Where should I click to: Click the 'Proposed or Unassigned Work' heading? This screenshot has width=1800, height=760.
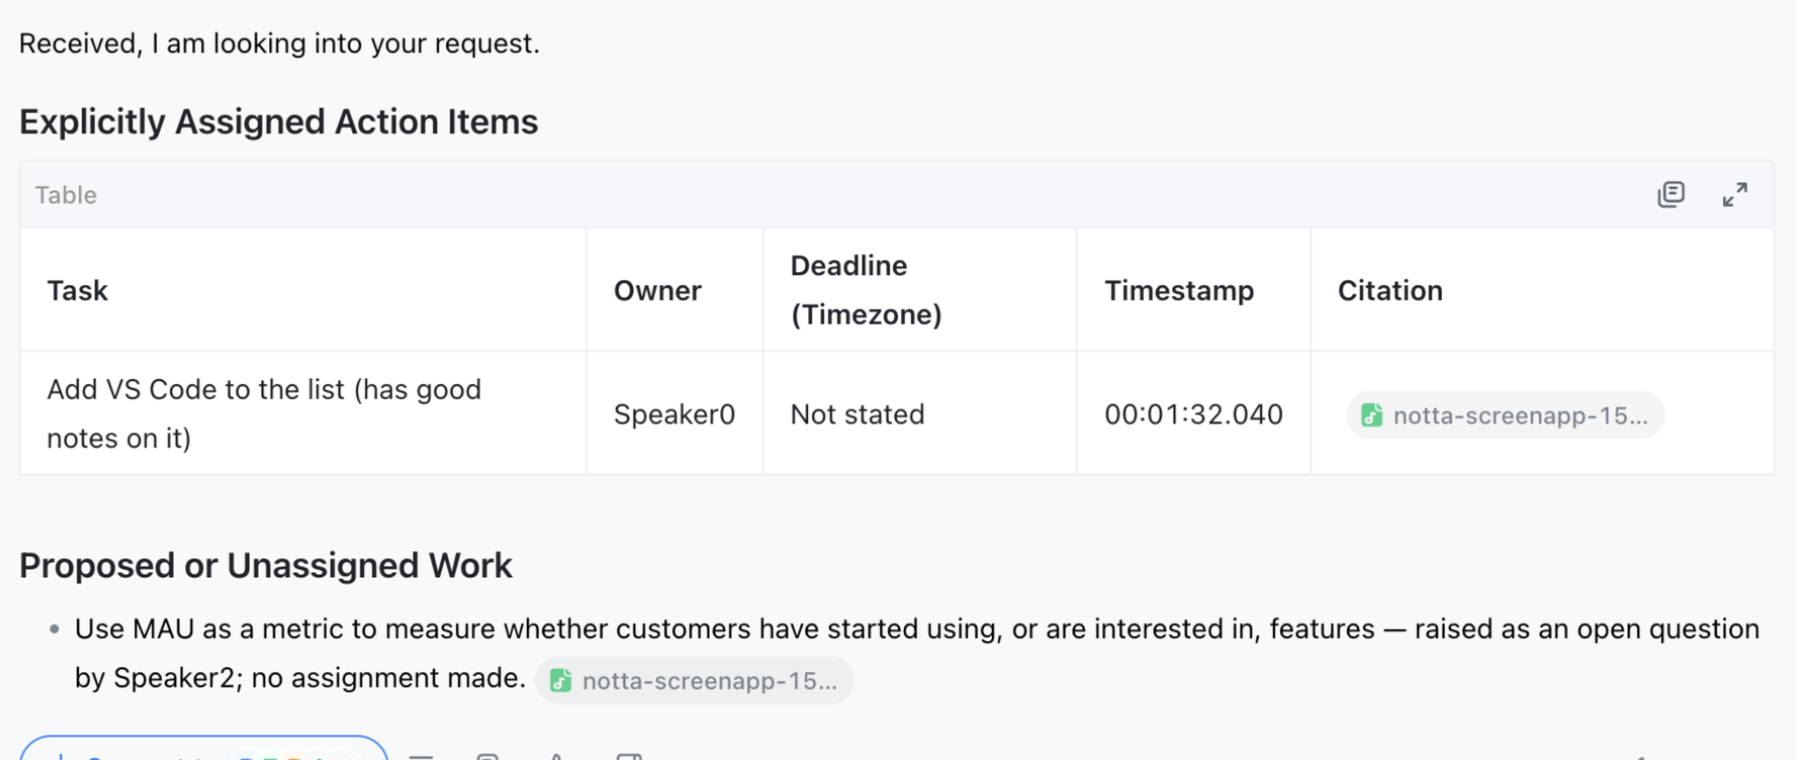(x=266, y=566)
